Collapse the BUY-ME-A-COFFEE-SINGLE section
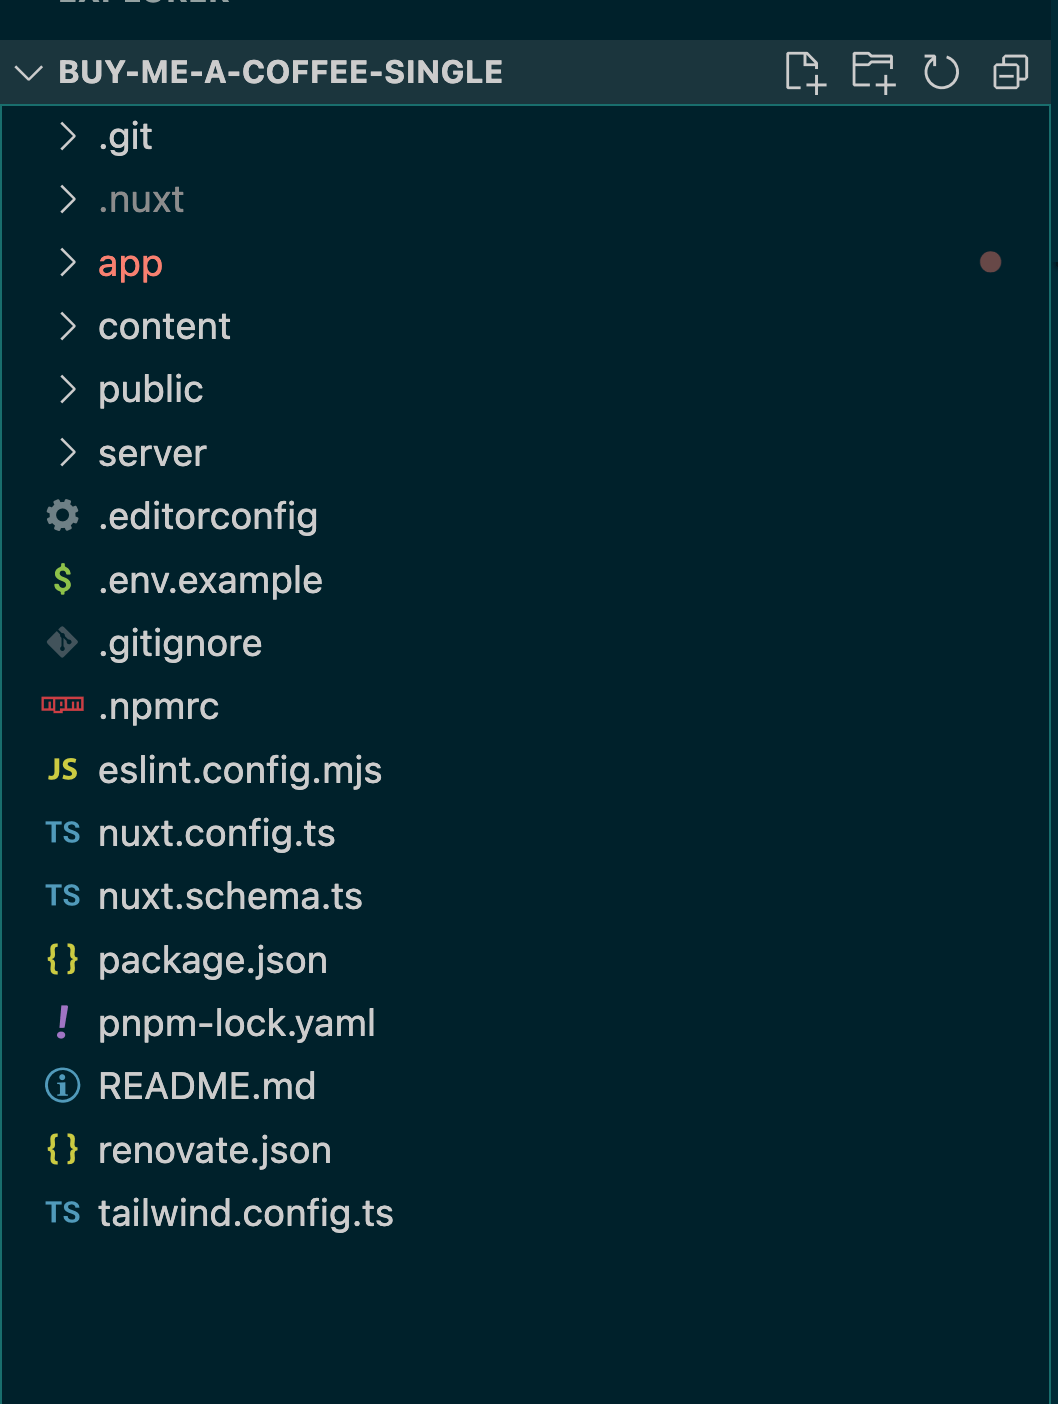Screen dimensions: 1058x1404 [30, 72]
